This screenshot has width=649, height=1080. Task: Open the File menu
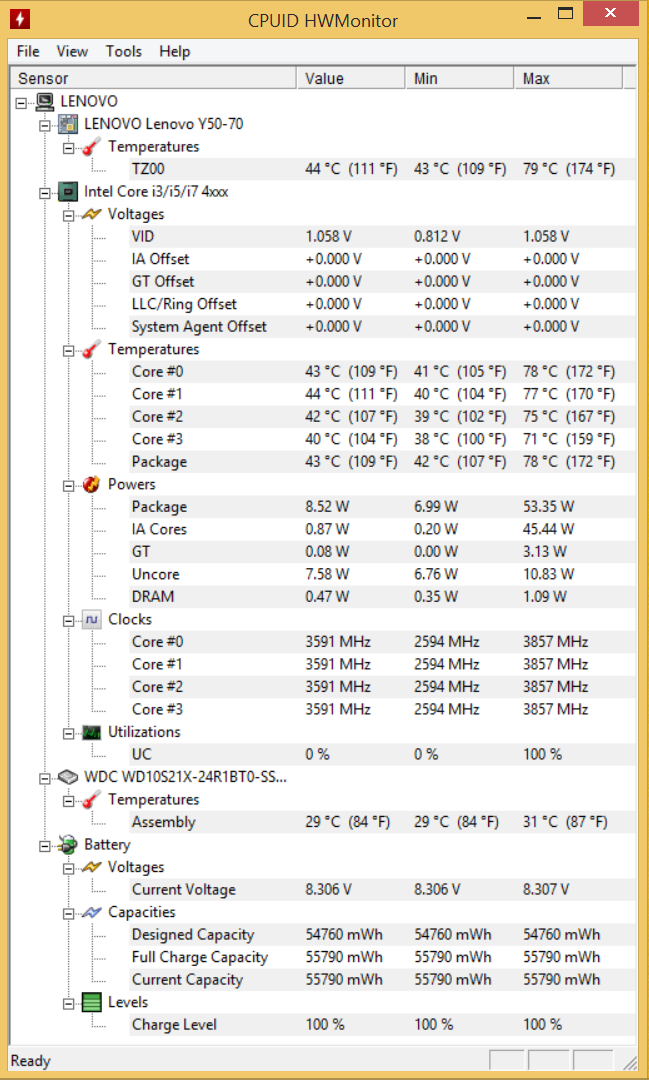point(28,52)
